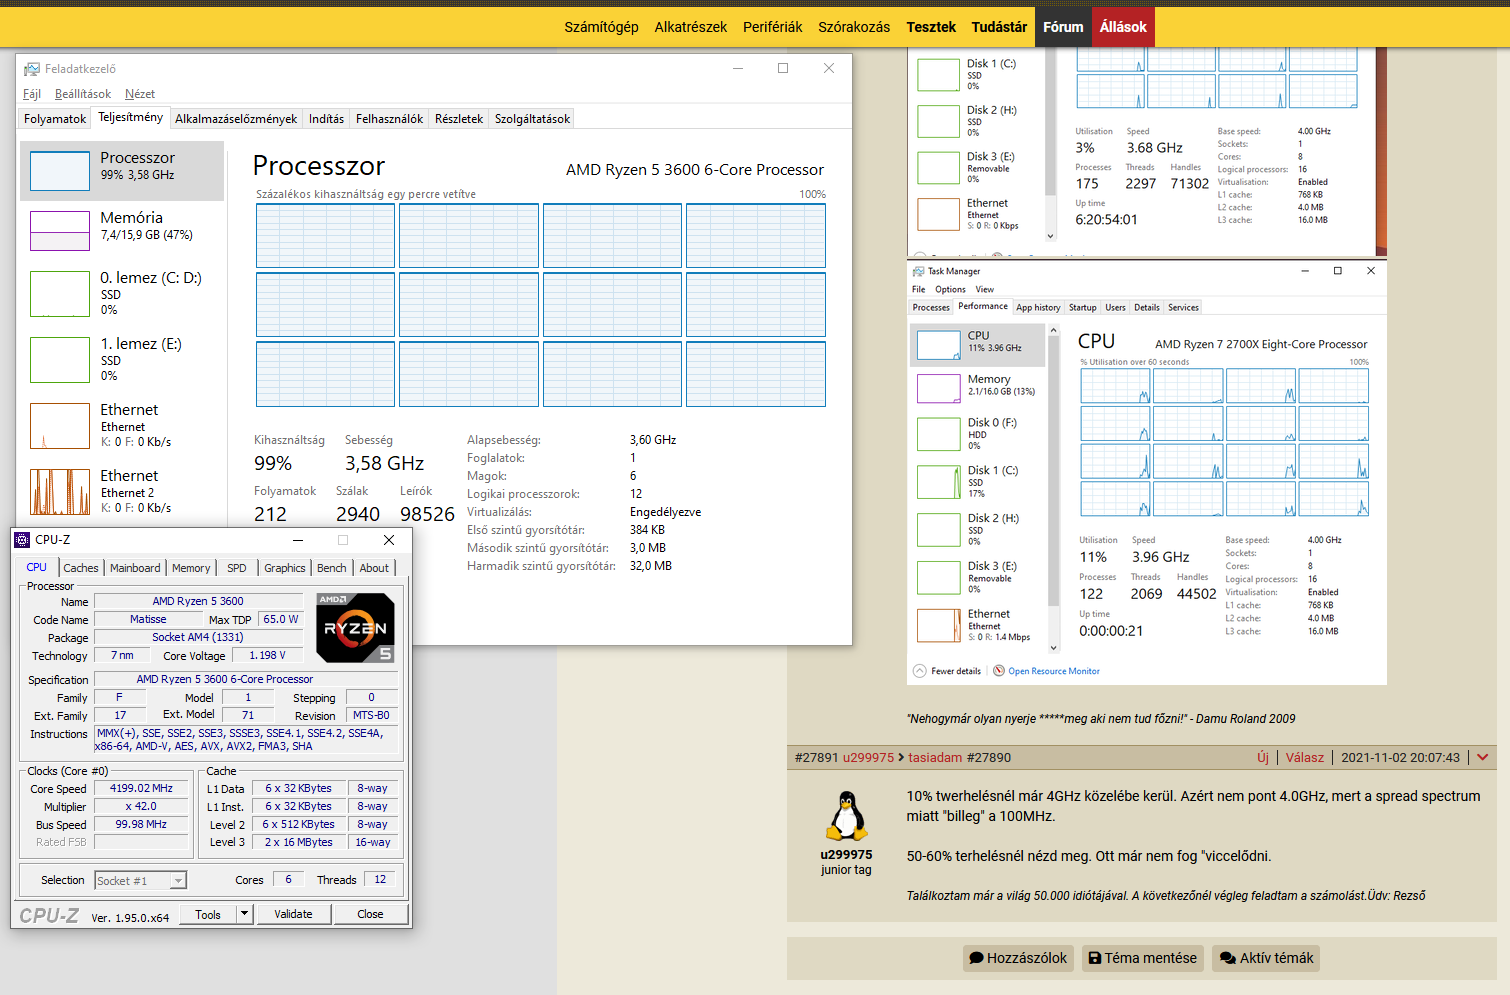The image size is (1510, 995).
Task: Switch to the Szolgáltatások tab
Action: pyautogui.click(x=532, y=119)
